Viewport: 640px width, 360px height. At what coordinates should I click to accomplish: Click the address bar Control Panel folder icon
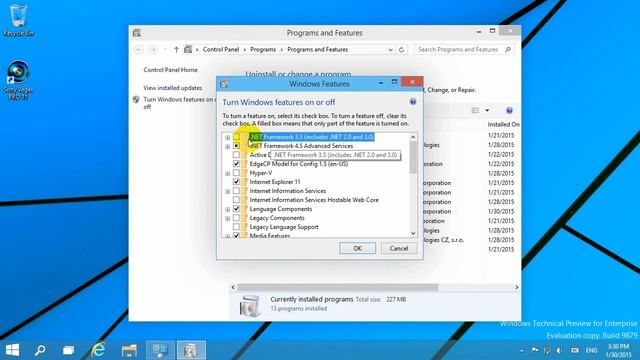[188, 49]
